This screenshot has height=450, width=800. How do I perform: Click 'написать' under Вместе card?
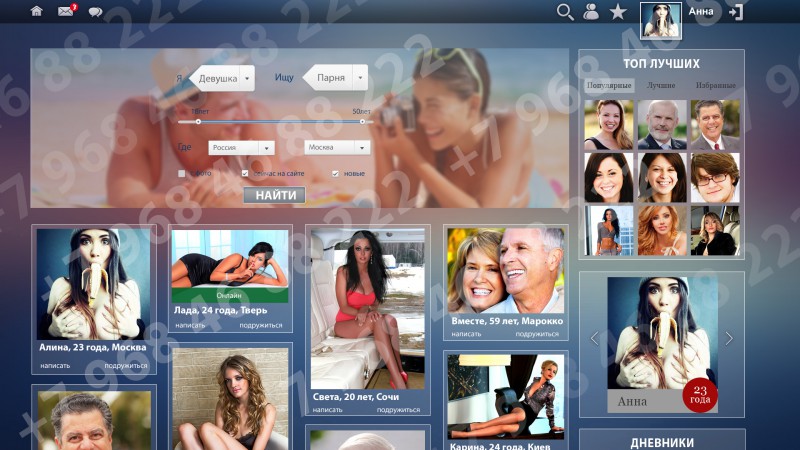[466, 334]
